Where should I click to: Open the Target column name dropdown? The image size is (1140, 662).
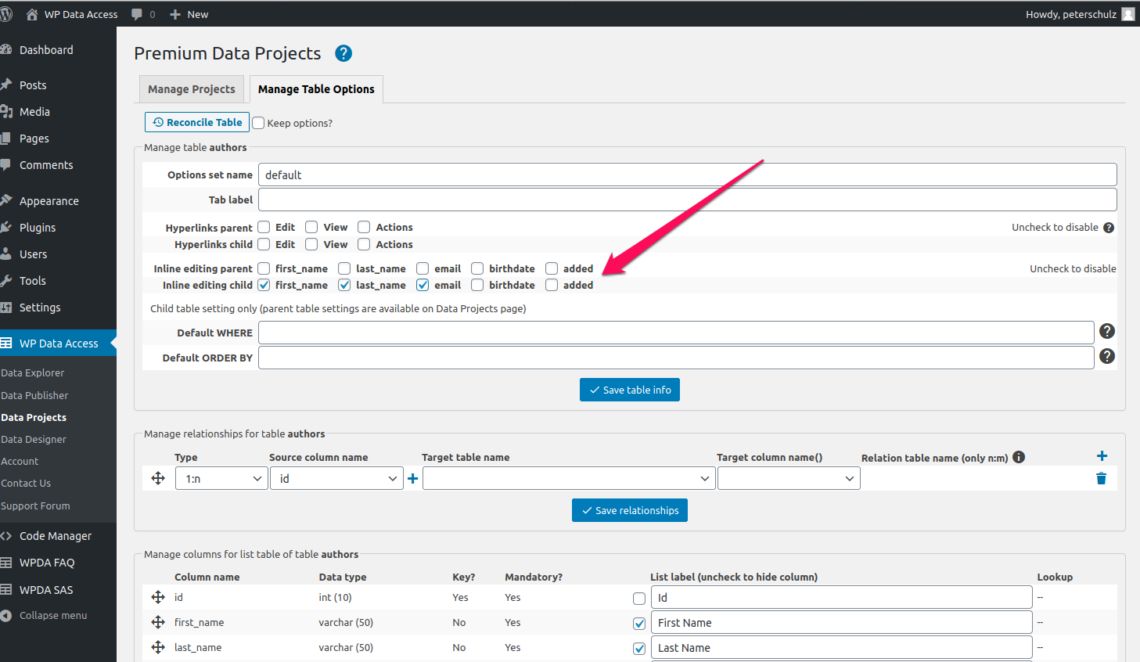pos(789,478)
